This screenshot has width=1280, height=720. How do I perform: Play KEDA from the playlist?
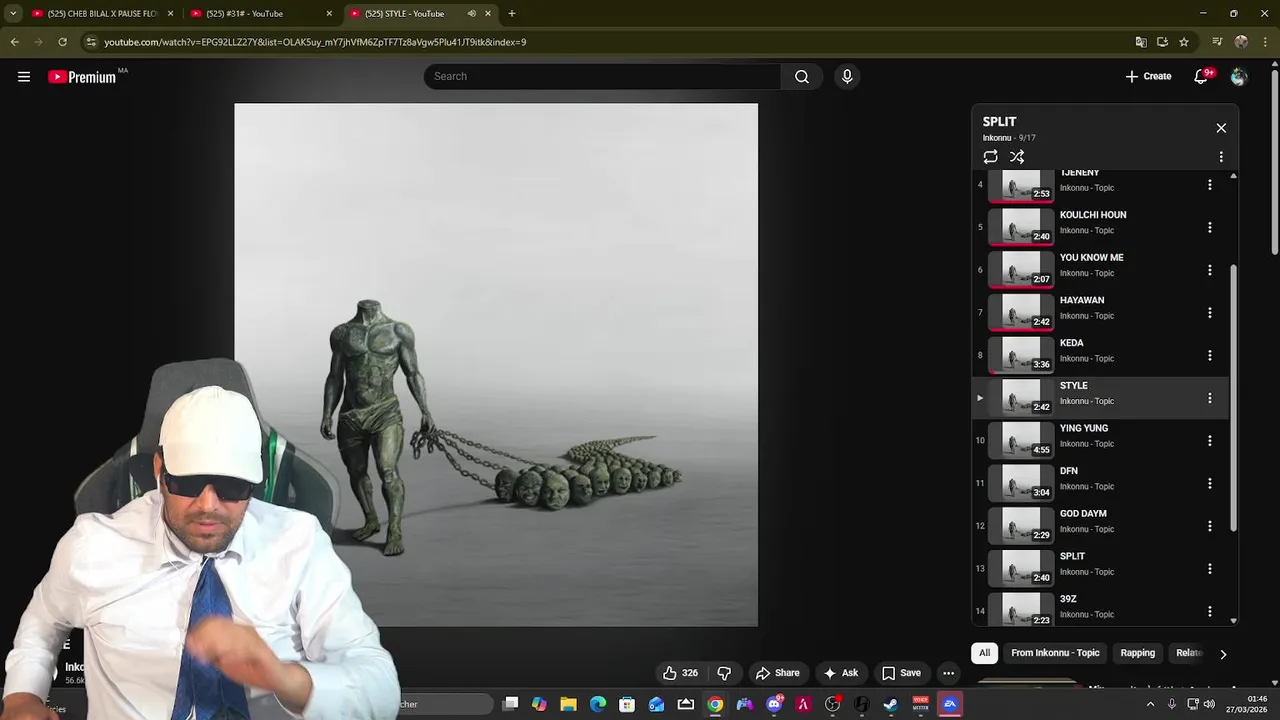(1100, 356)
